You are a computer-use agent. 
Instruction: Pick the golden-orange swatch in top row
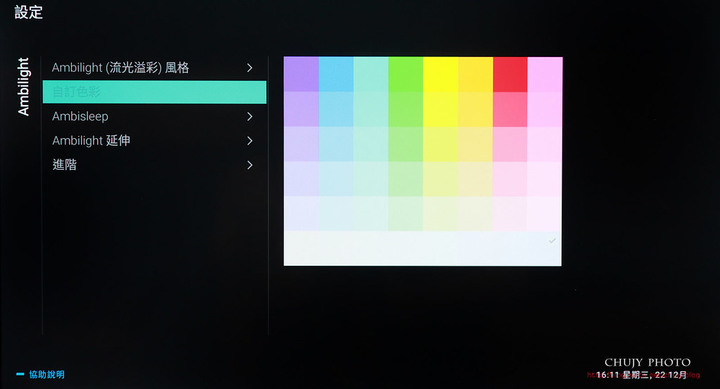476,74
